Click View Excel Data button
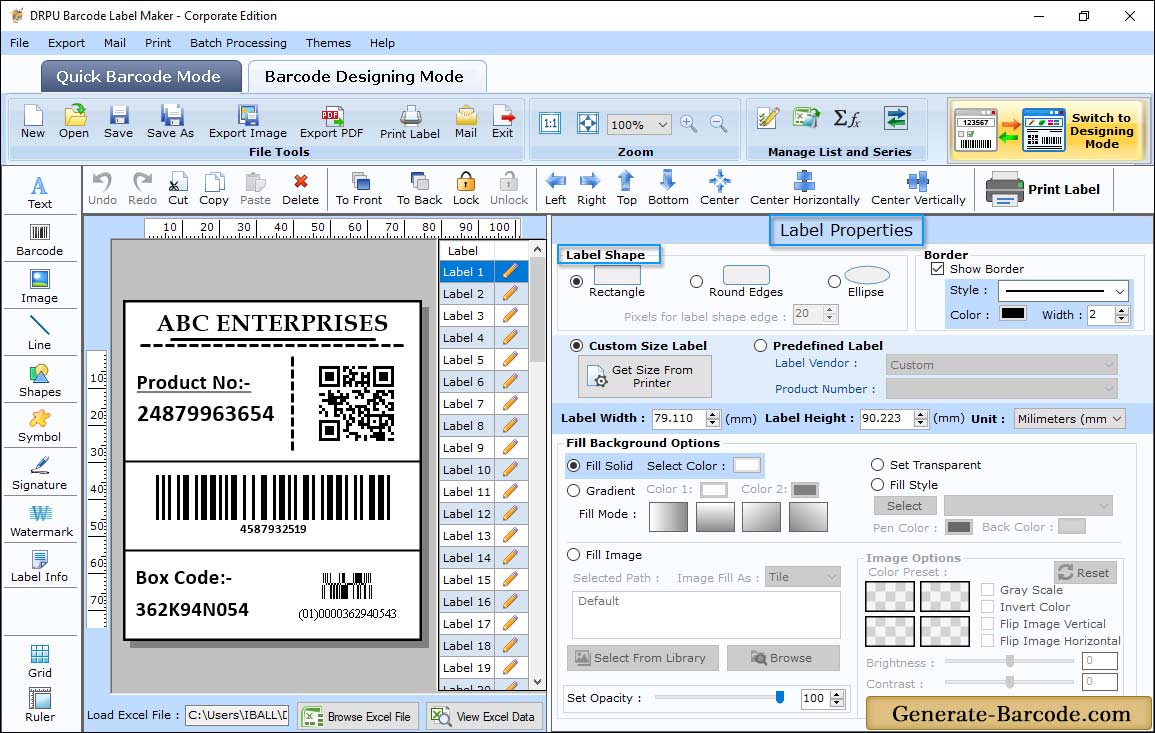Image resolution: width=1155 pixels, height=733 pixels. (485, 716)
